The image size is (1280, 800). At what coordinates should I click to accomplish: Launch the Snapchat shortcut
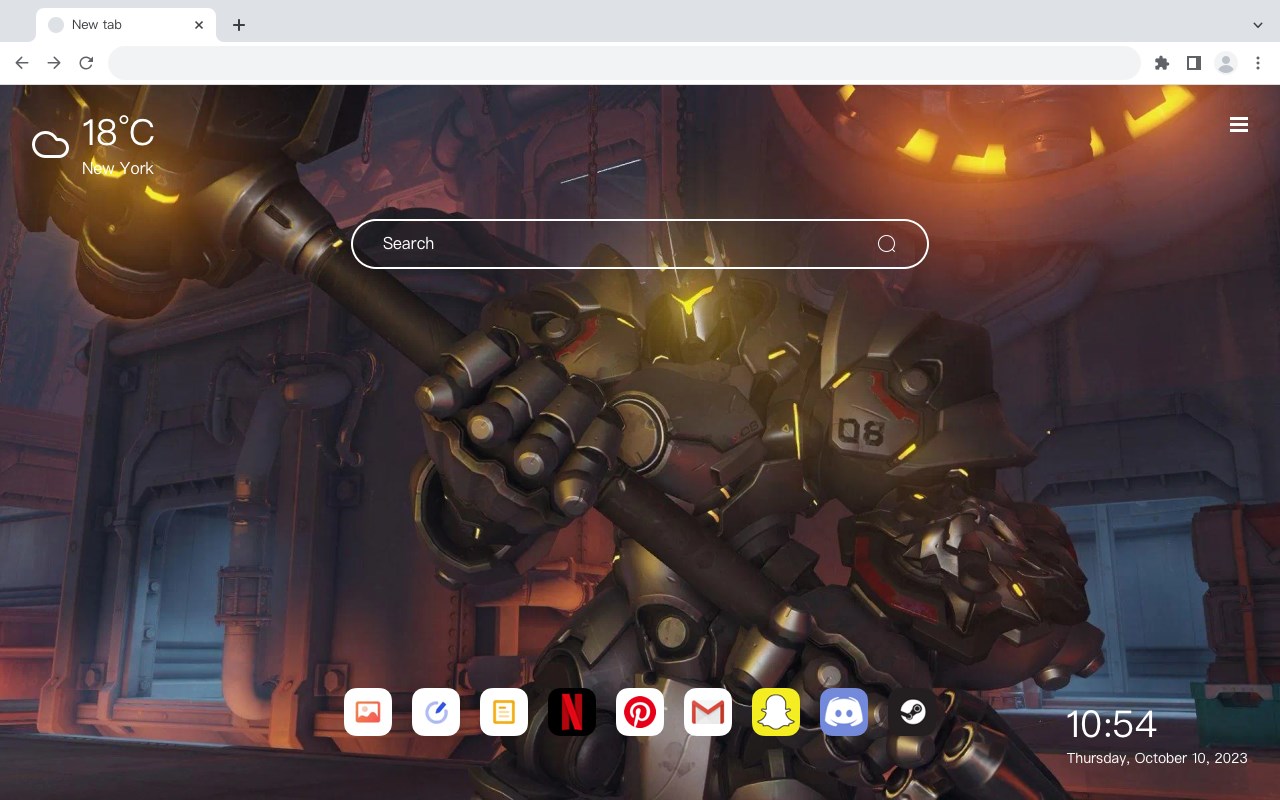tap(776, 712)
